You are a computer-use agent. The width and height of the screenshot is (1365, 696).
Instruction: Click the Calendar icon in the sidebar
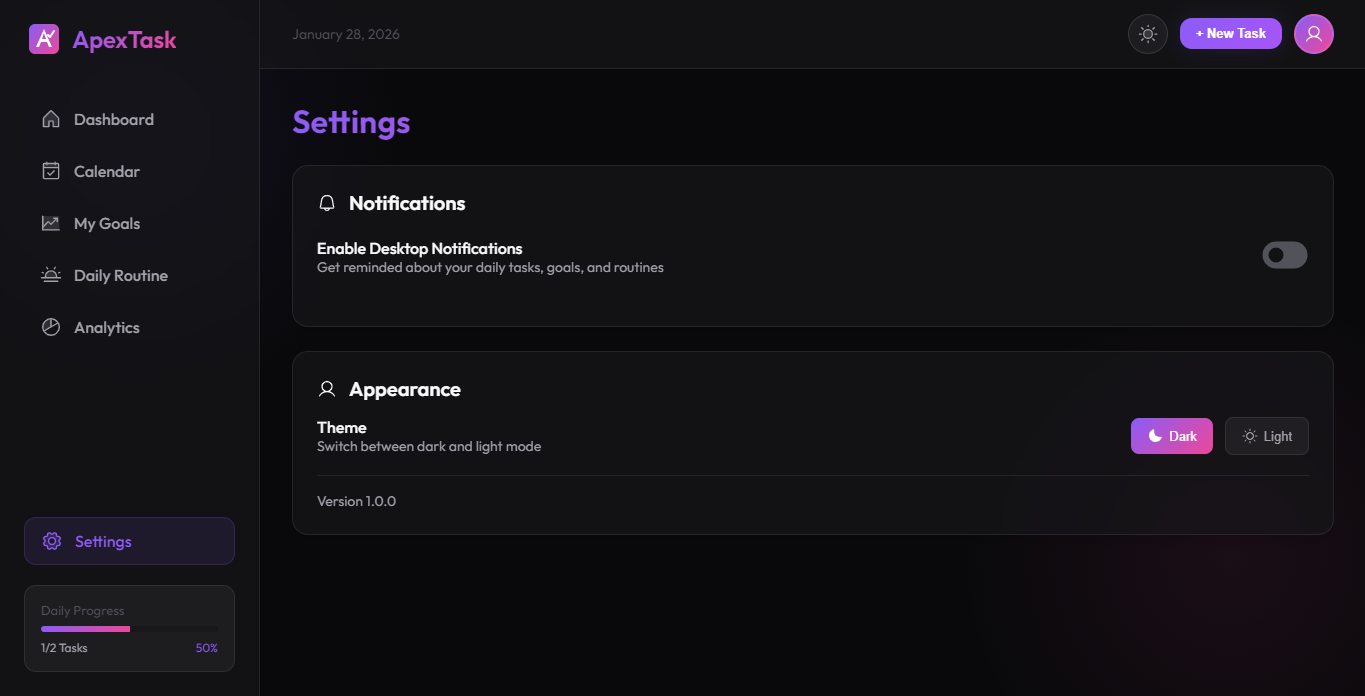tap(50, 170)
